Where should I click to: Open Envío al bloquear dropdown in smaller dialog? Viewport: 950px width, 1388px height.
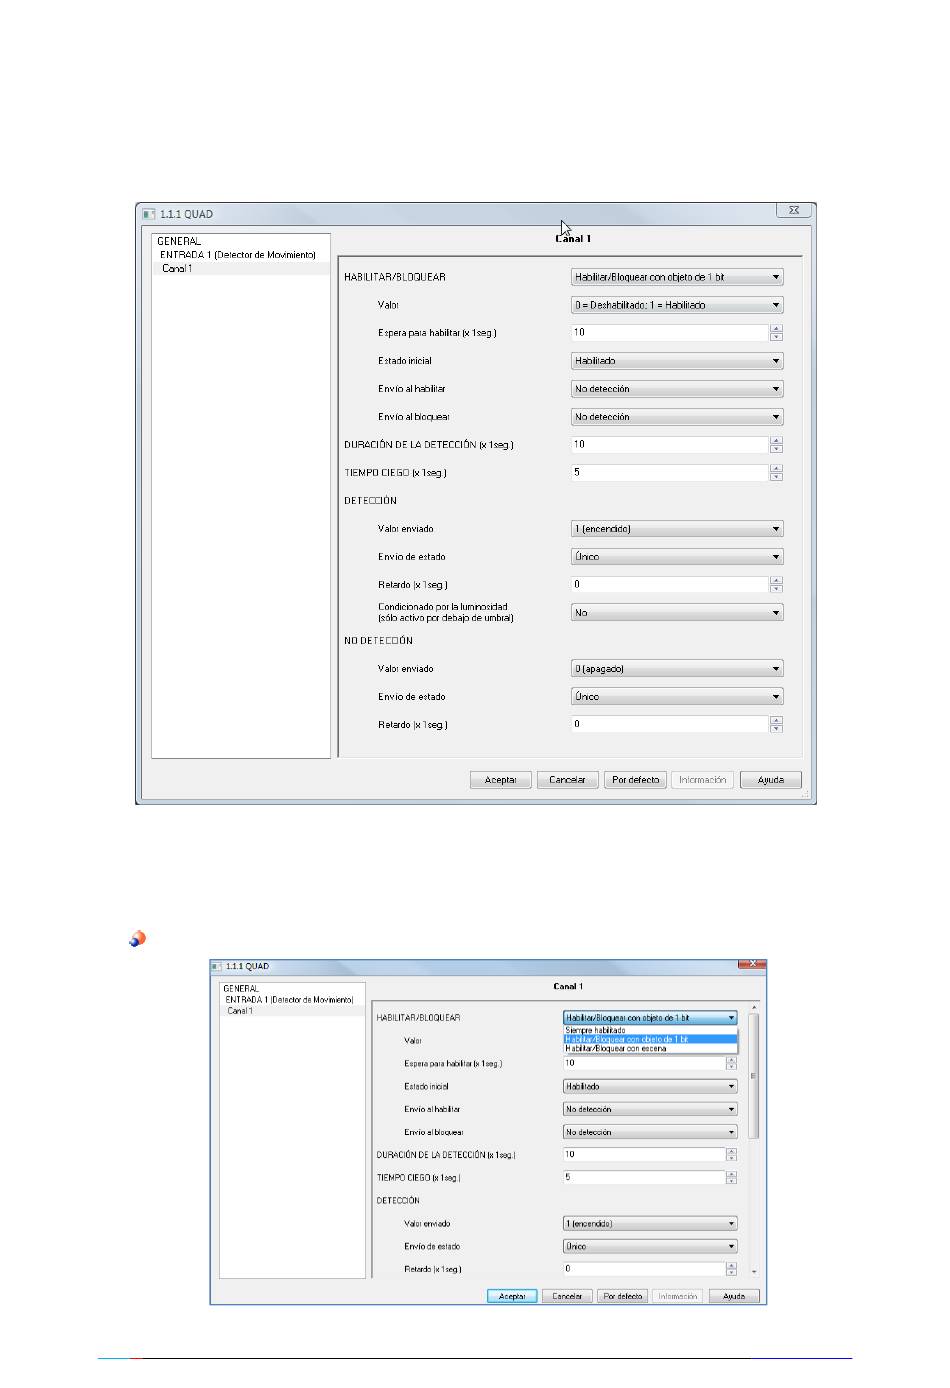pos(651,1133)
